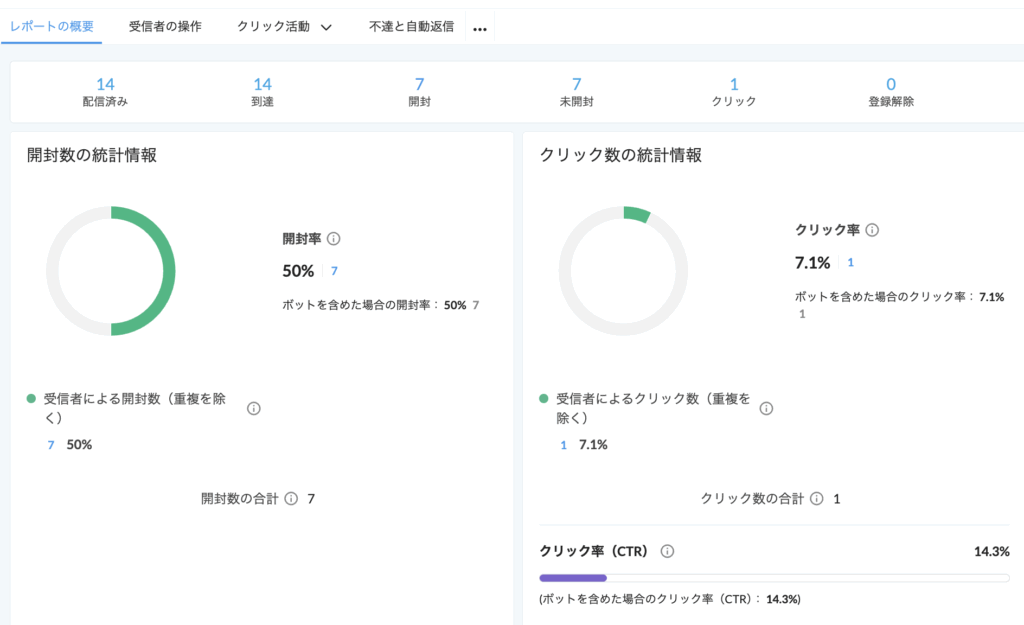Screen dimensions: 1024x625
Task: Click the 50% open rate value
Action: coord(298,271)
